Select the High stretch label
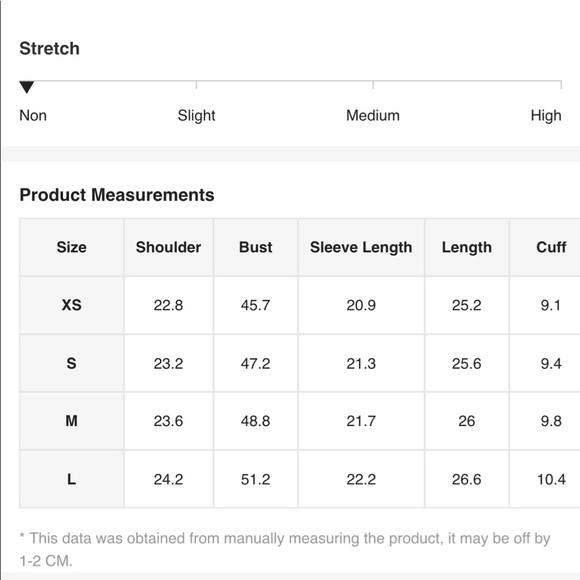 click(546, 115)
